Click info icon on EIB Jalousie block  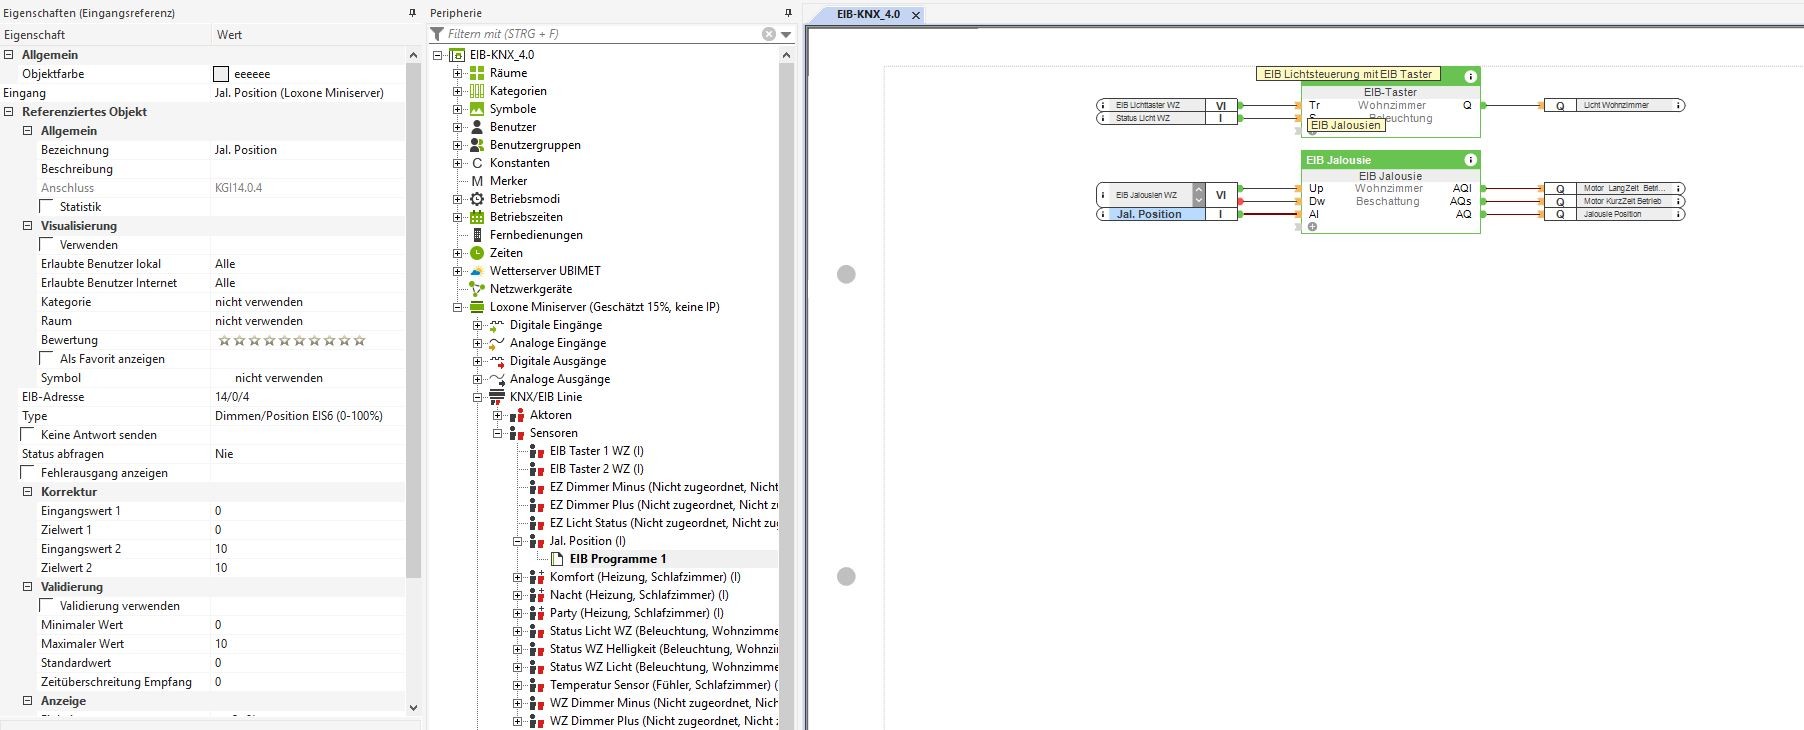1470,160
